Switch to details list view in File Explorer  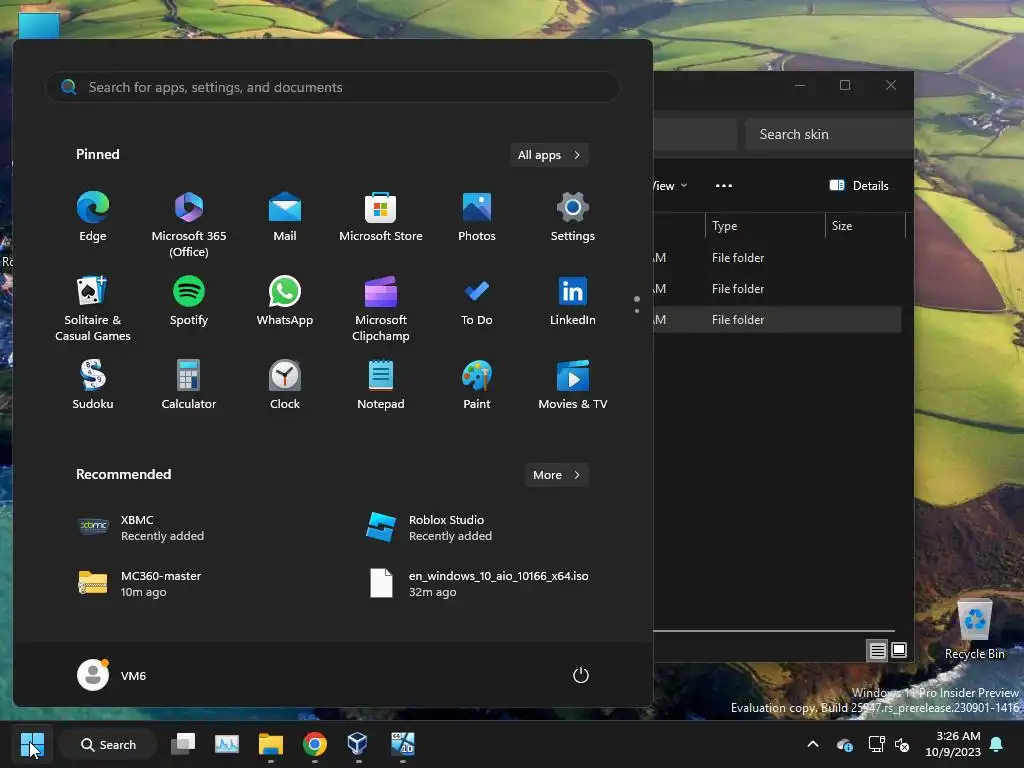(877, 650)
